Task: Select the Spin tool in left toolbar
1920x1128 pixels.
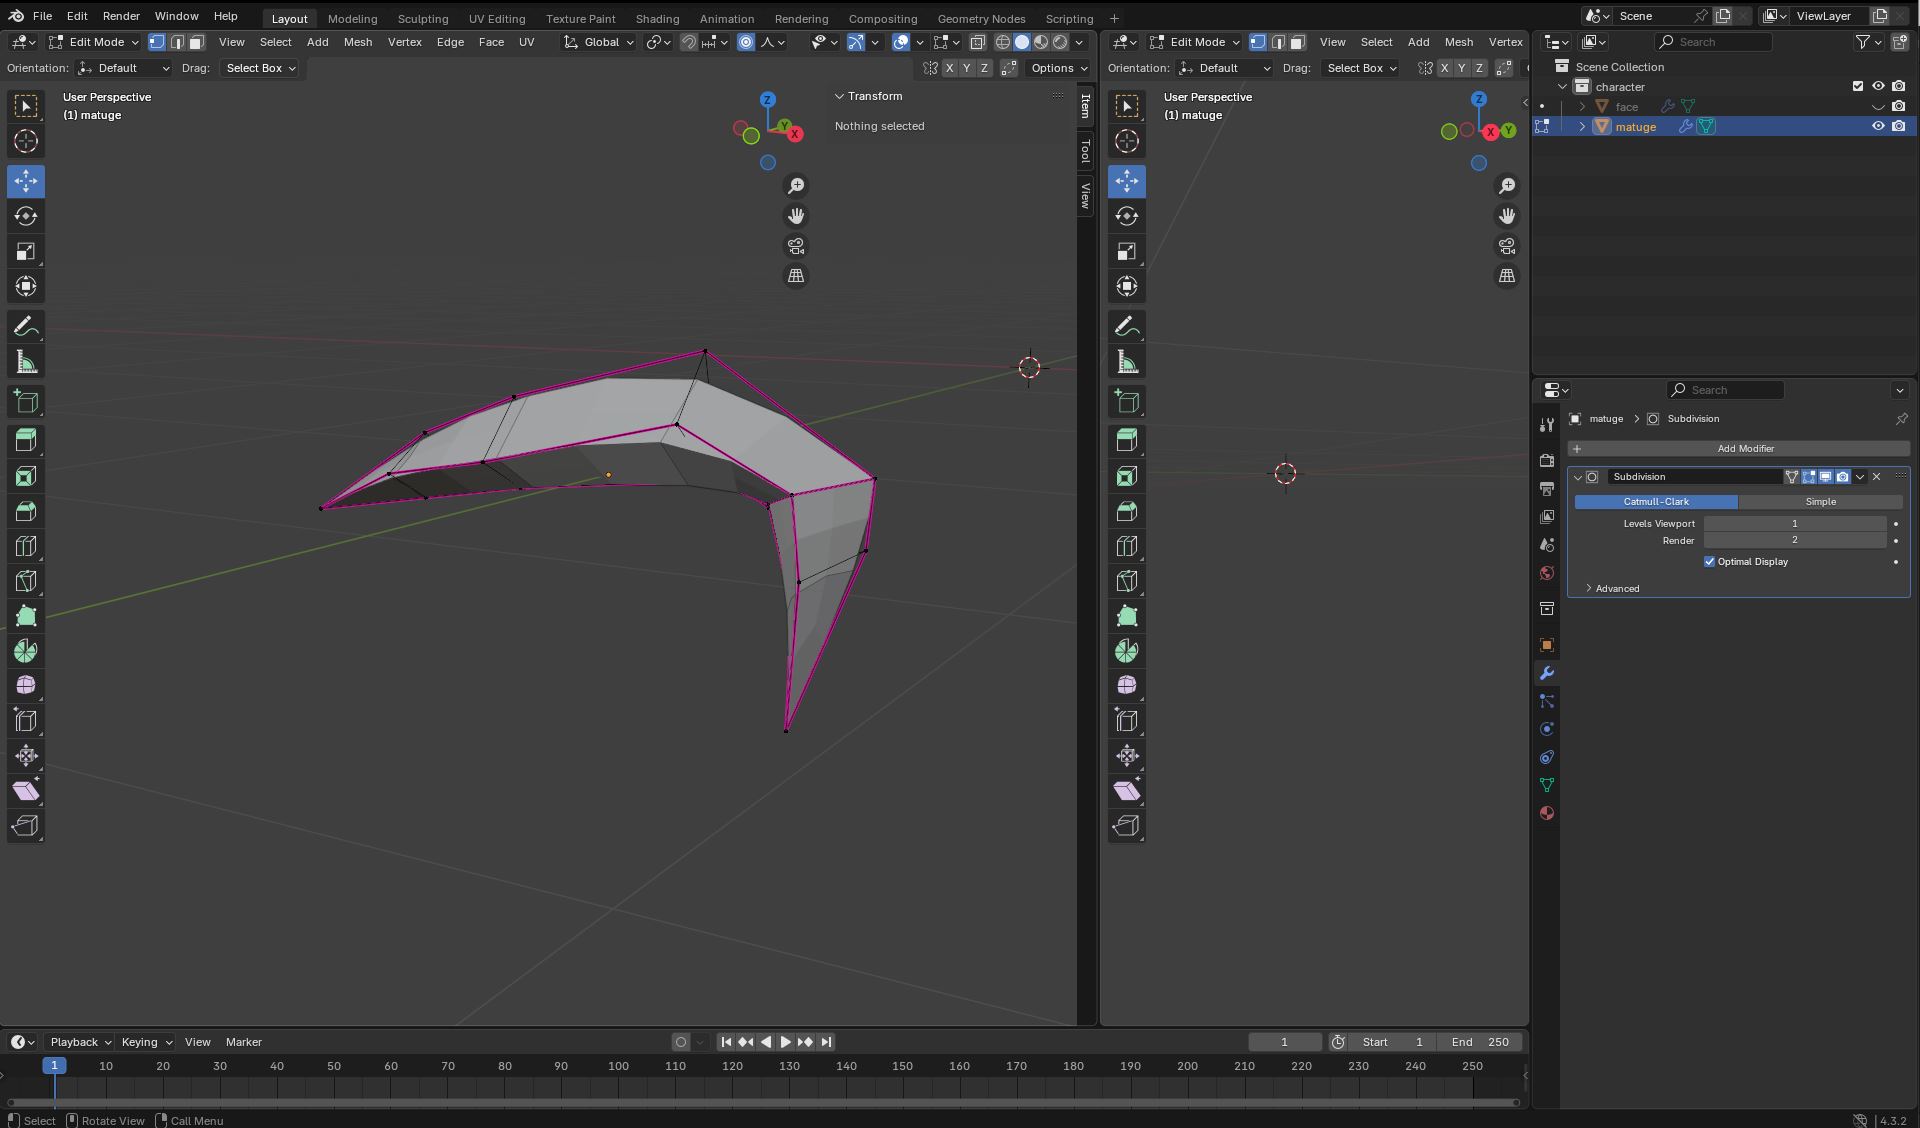Action: (x=26, y=651)
